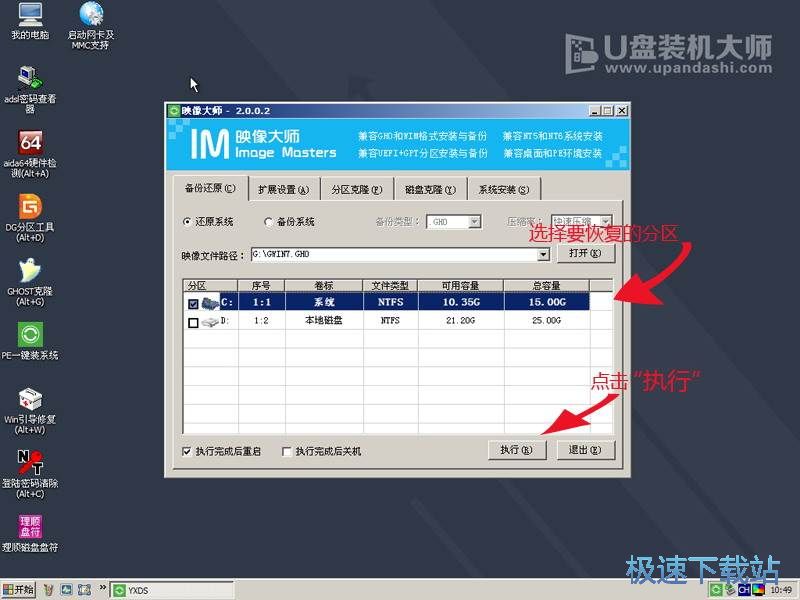Open 理顺磁盘盘符 desktop icon

(x=30, y=534)
